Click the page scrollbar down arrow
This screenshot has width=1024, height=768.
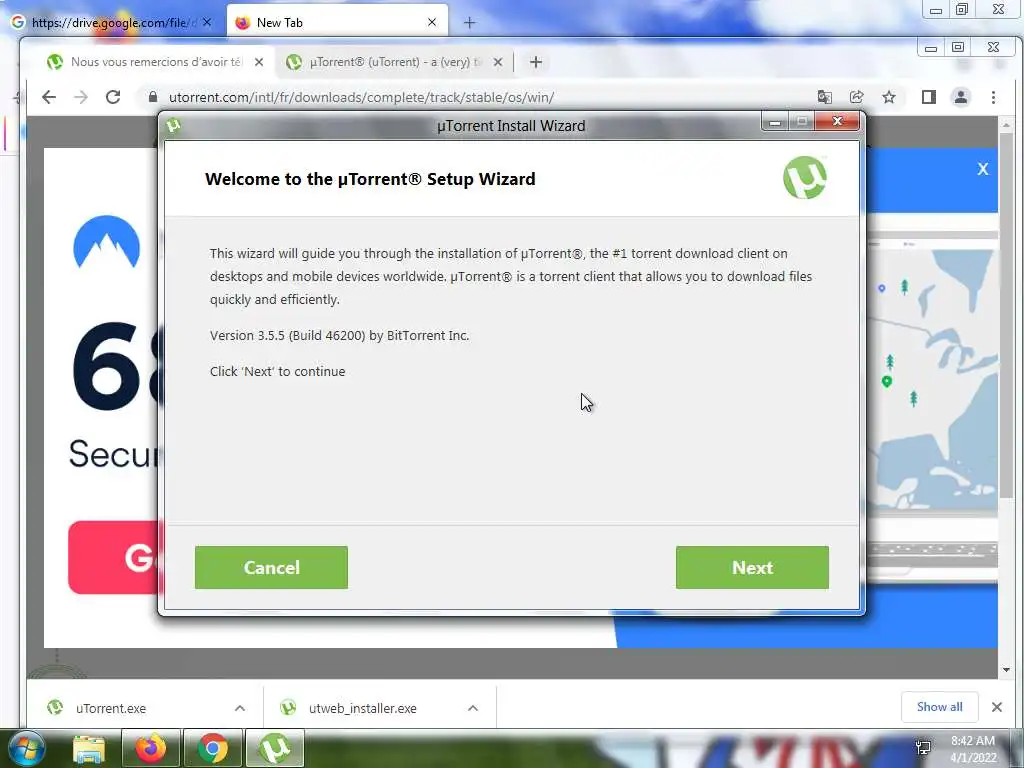[1006, 669]
